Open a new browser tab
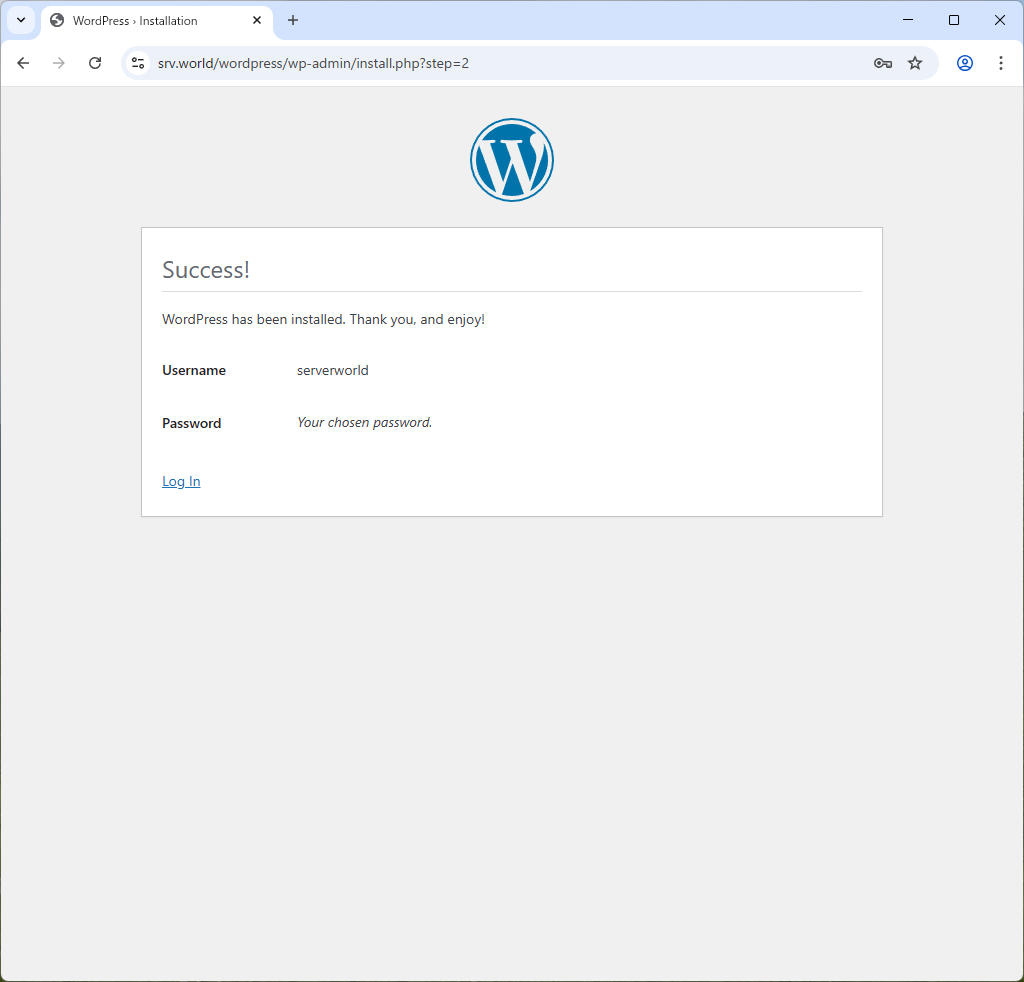Viewport: 1024px width, 982px height. 293,20
